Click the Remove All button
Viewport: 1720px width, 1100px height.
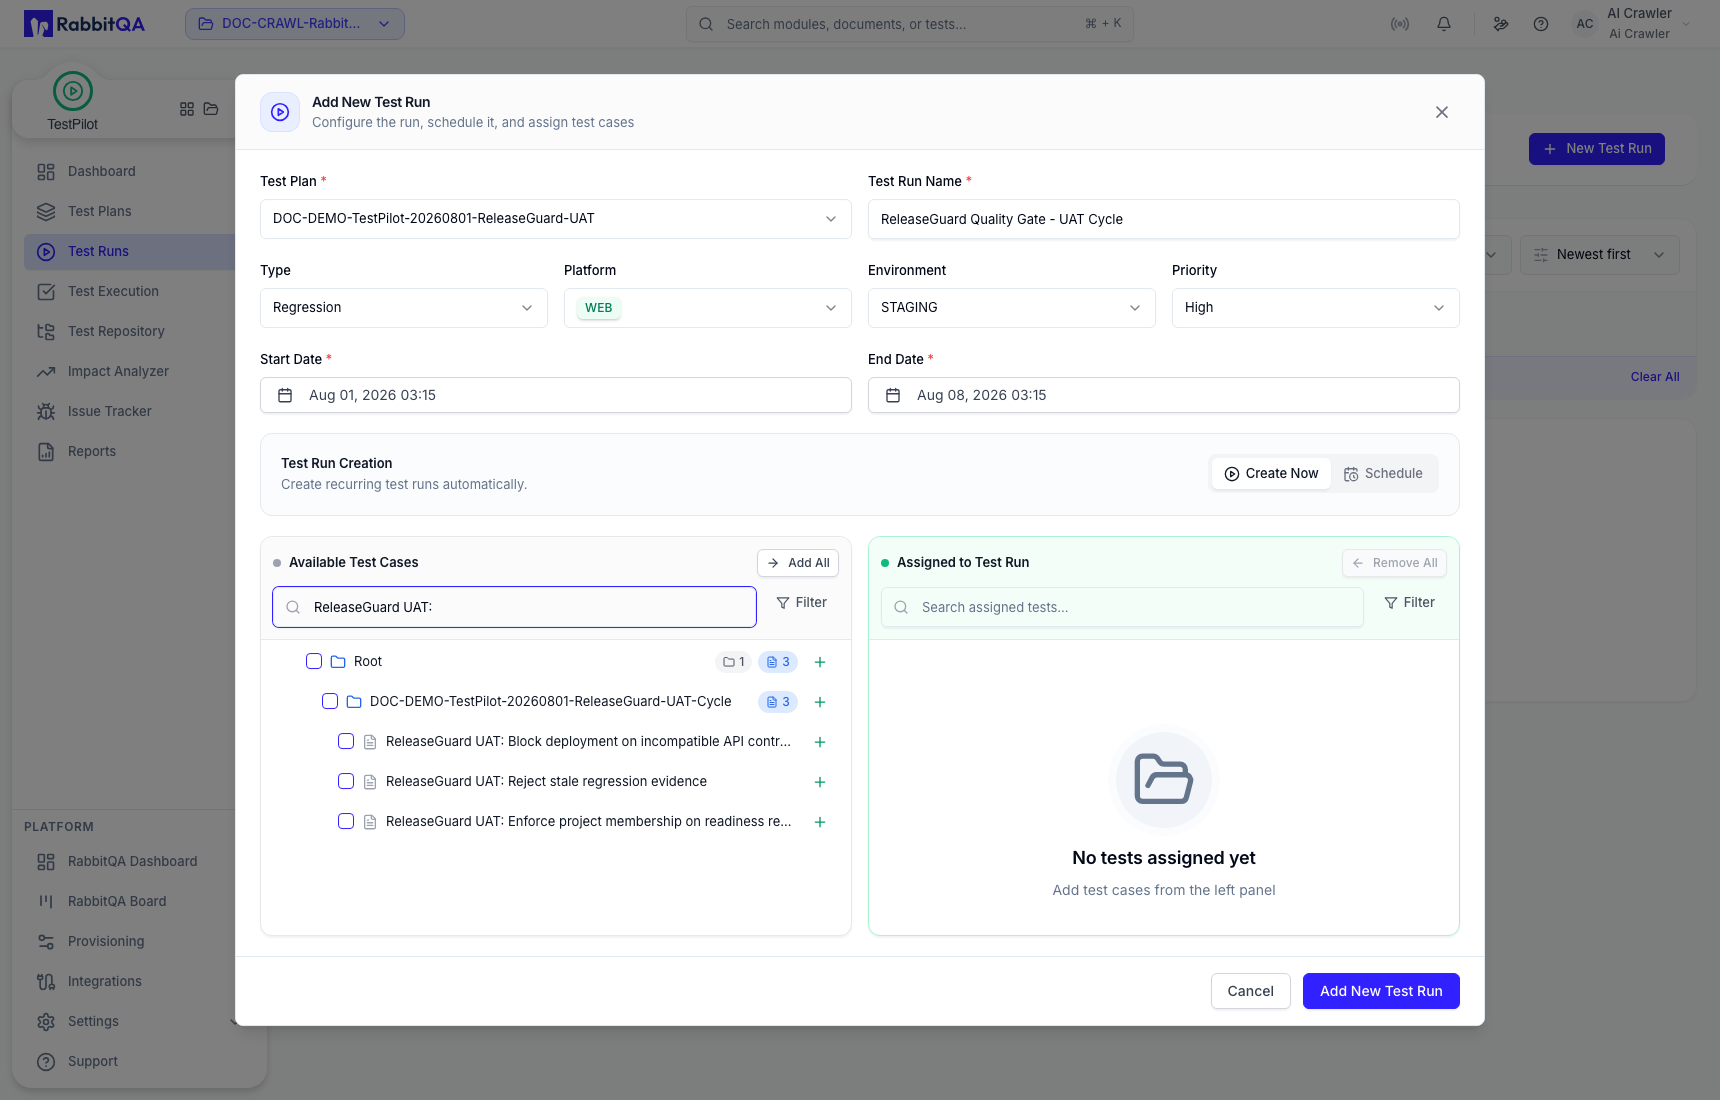1394,563
